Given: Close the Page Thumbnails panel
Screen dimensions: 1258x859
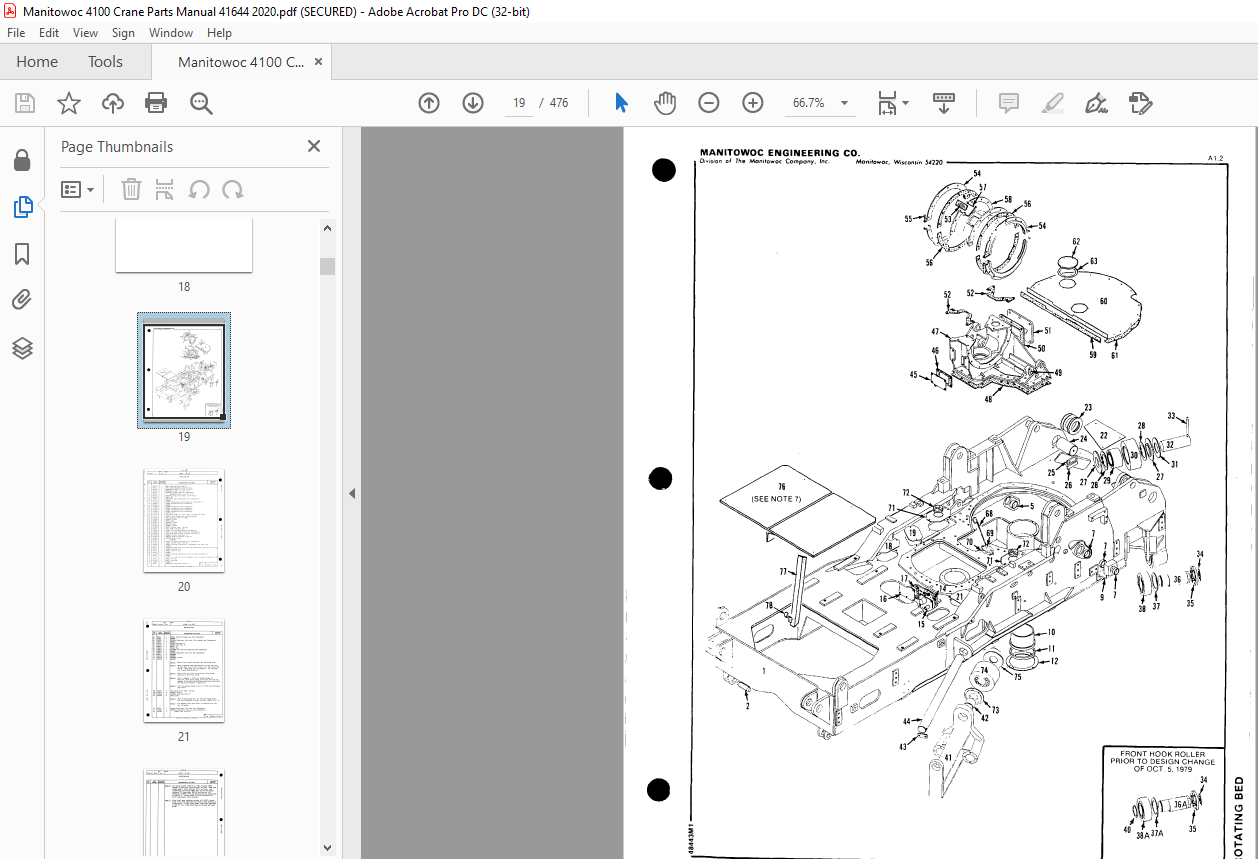Looking at the screenshot, I should tap(314, 146).
